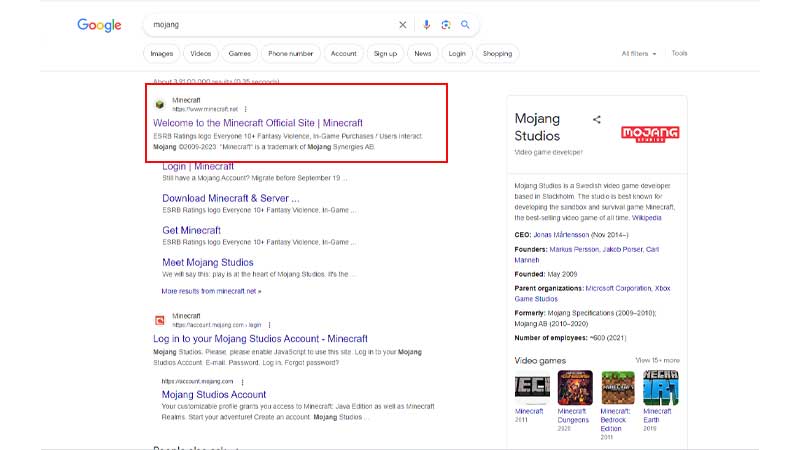Select the Login filter chip

coord(457,54)
